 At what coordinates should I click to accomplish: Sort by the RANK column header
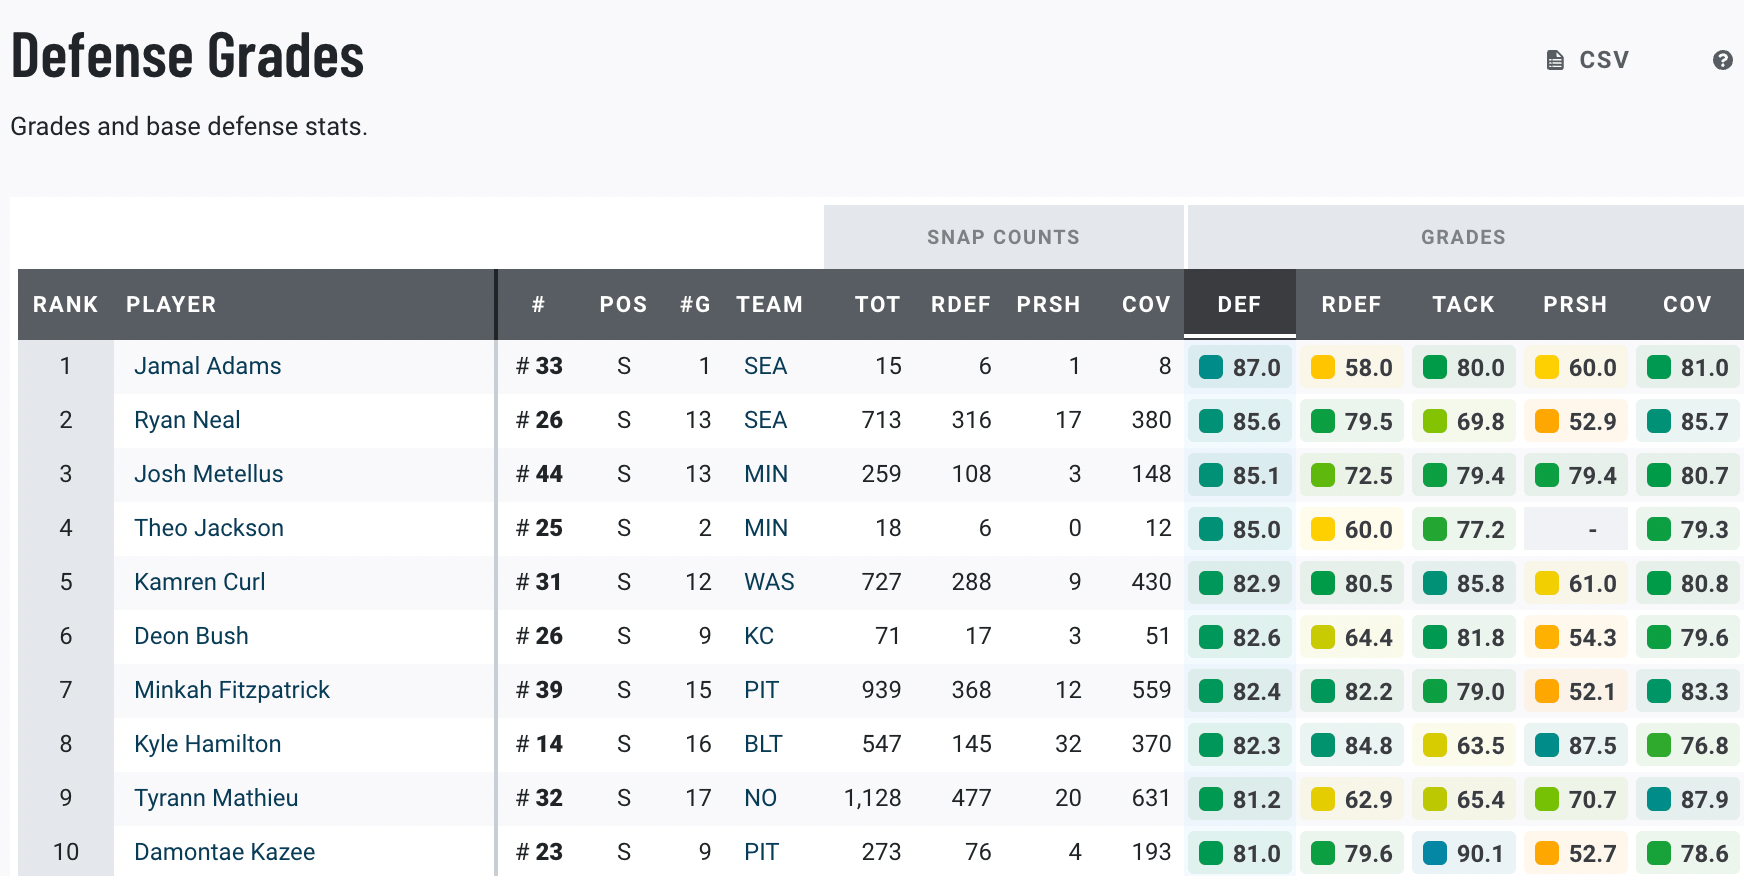coord(64,305)
